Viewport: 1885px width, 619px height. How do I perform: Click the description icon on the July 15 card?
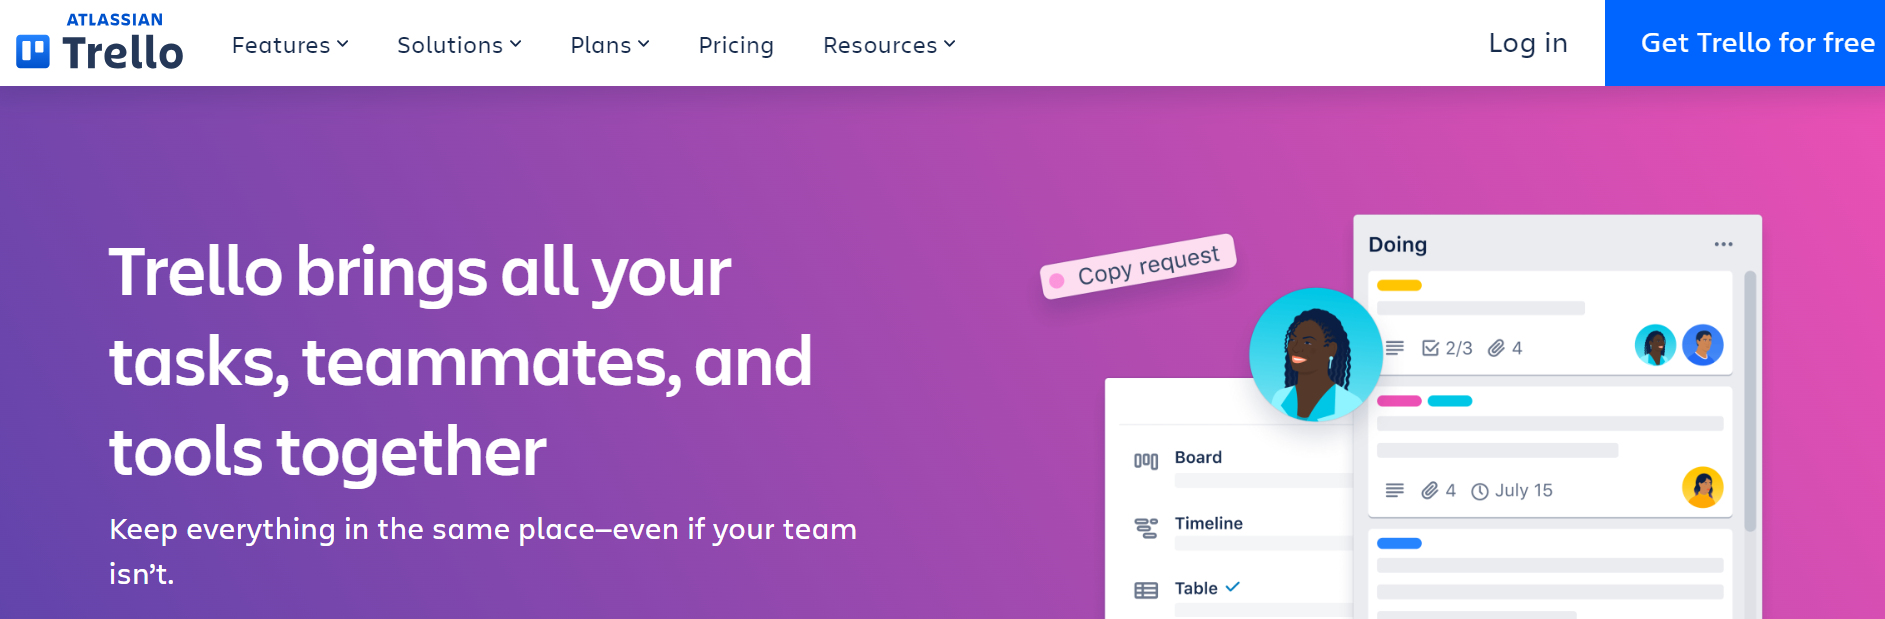click(1394, 490)
